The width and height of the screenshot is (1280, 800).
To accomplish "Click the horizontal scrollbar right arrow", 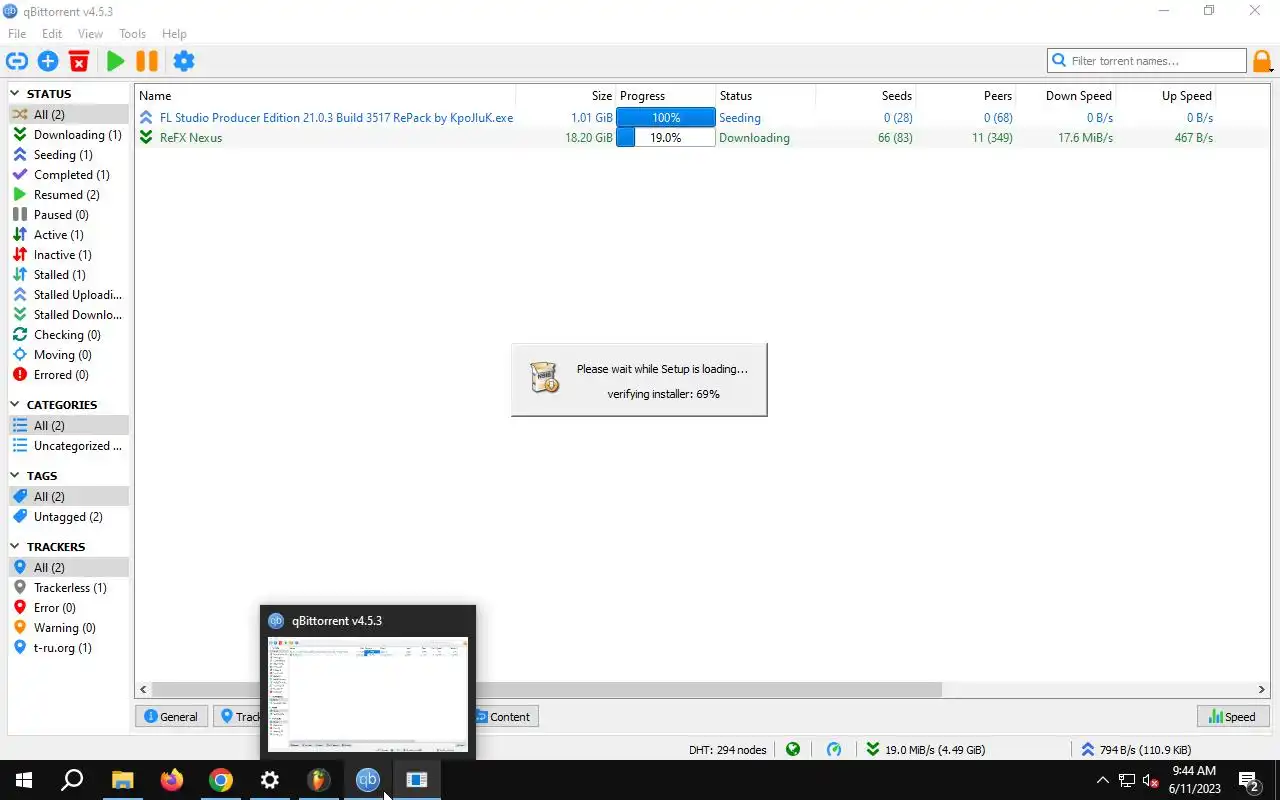I will tap(1261, 689).
